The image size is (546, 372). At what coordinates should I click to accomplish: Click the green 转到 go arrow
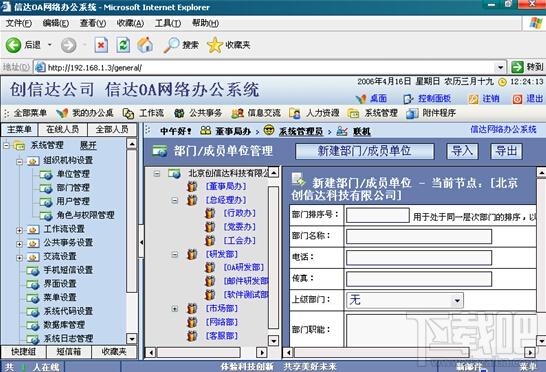click(x=517, y=67)
